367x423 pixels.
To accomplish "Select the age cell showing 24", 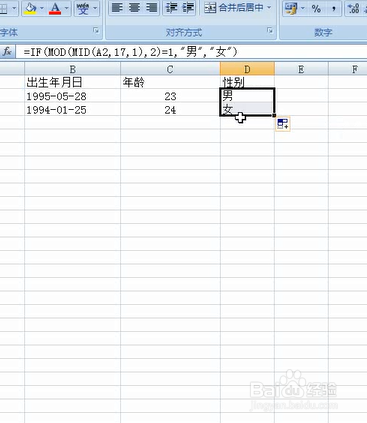I will [x=170, y=110].
